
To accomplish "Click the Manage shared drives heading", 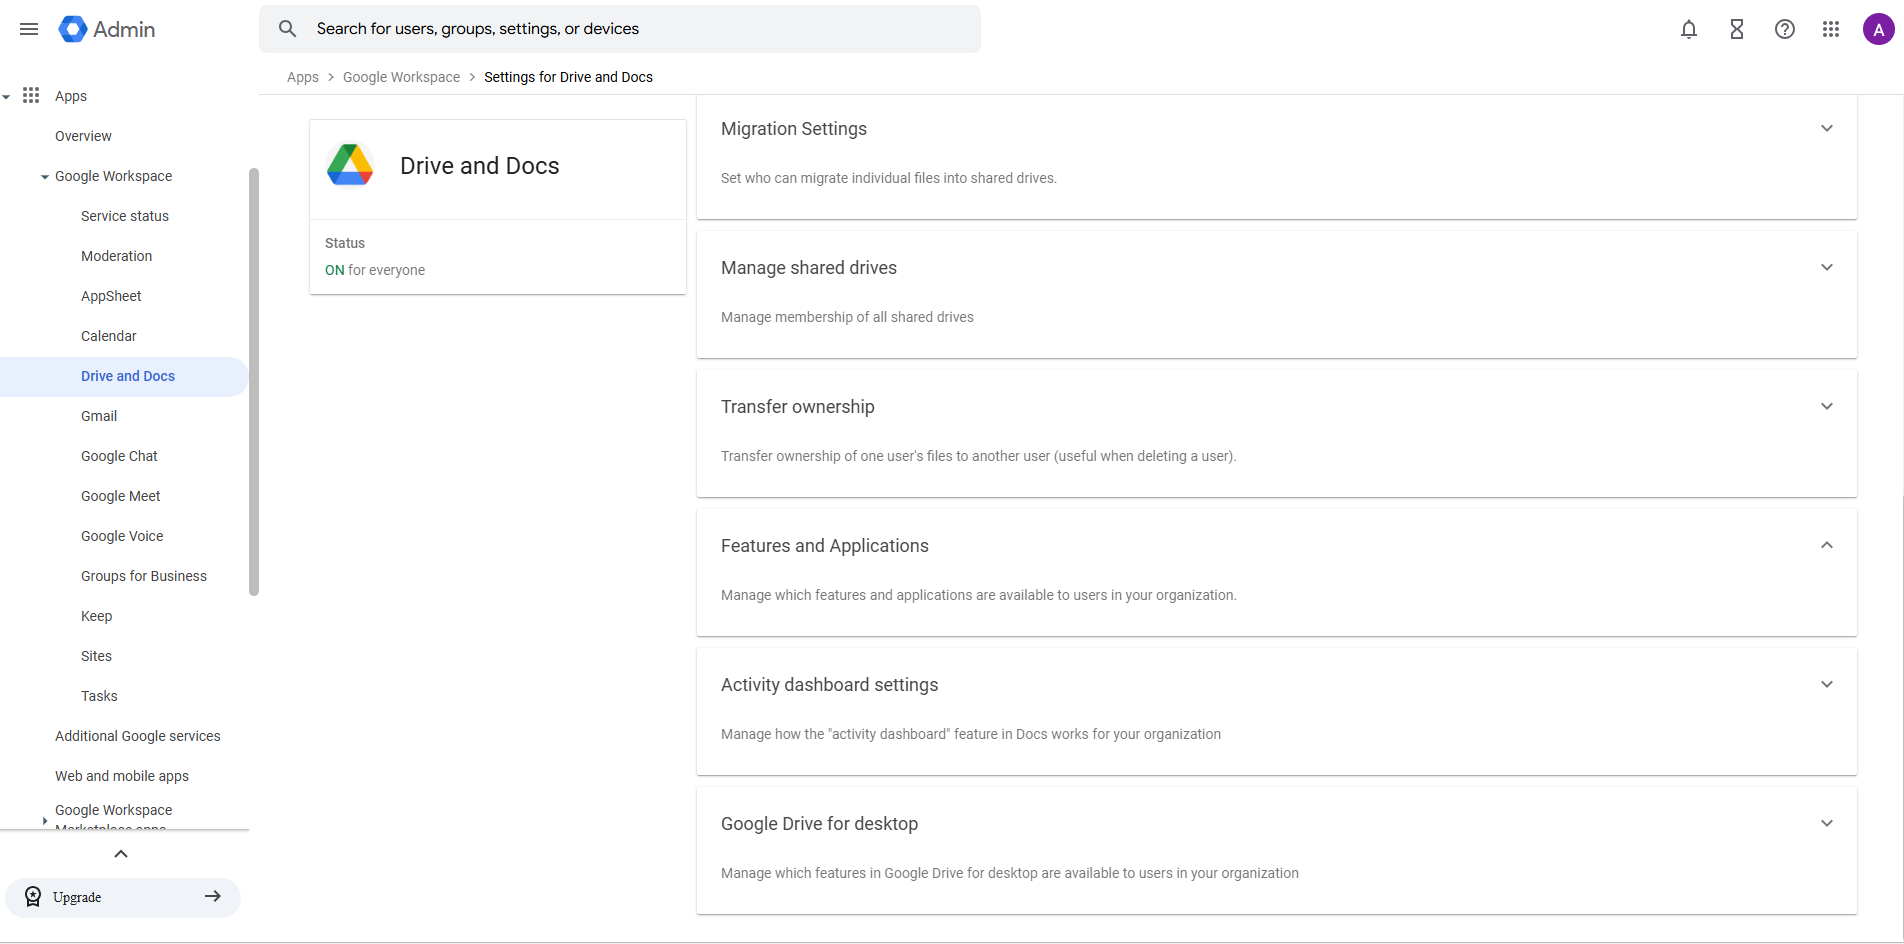I will (x=809, y=268).
